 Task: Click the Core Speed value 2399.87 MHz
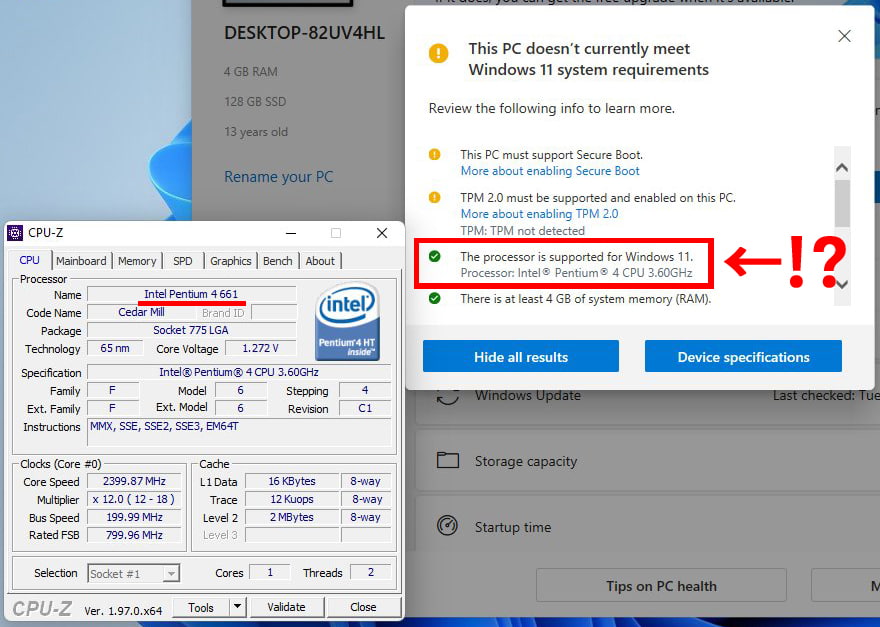pyautogui.click(x=135, y=481)
